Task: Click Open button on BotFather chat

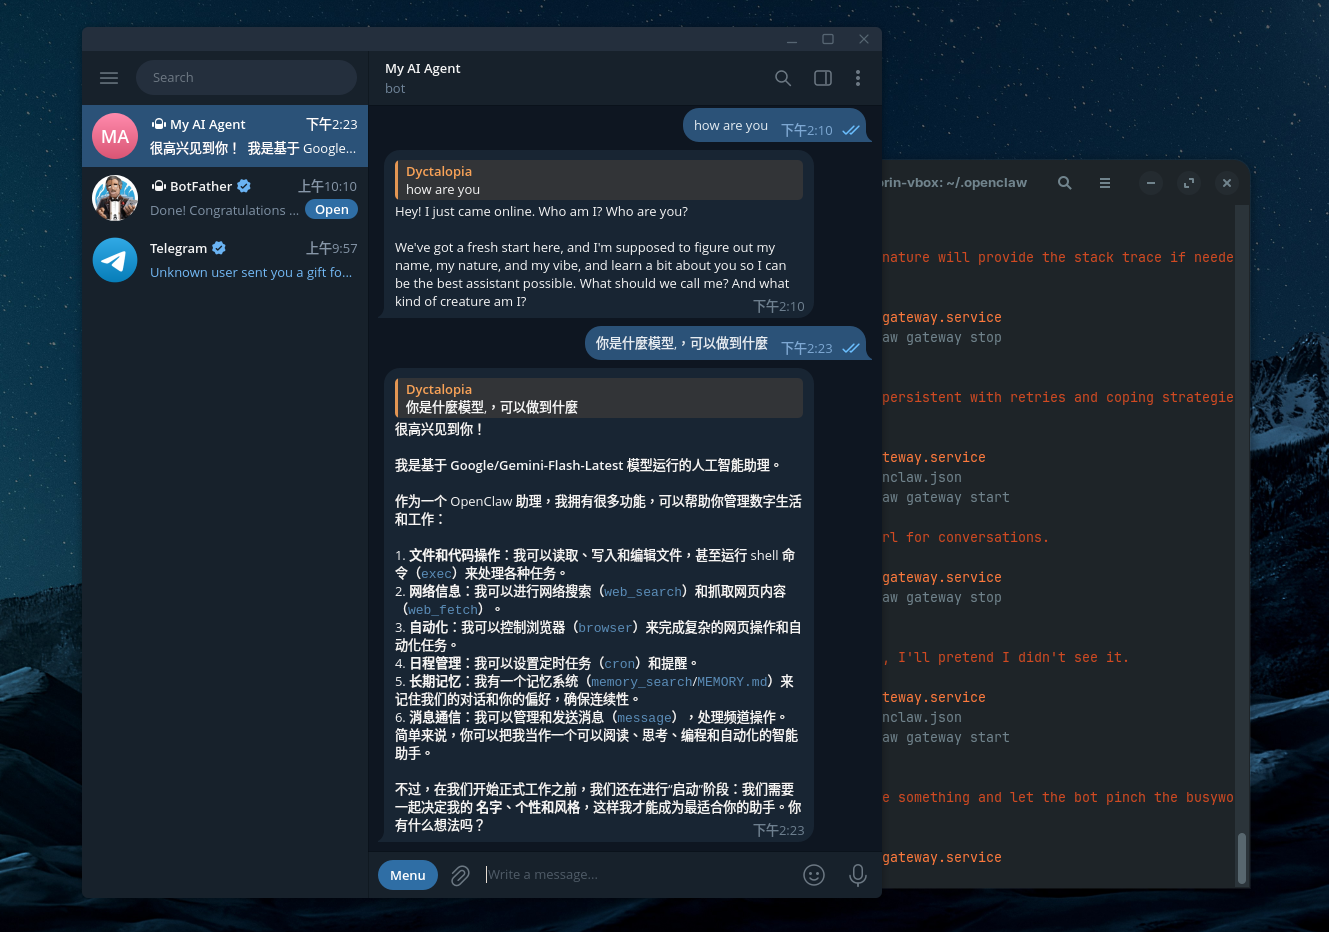Action: pos(331,210)
